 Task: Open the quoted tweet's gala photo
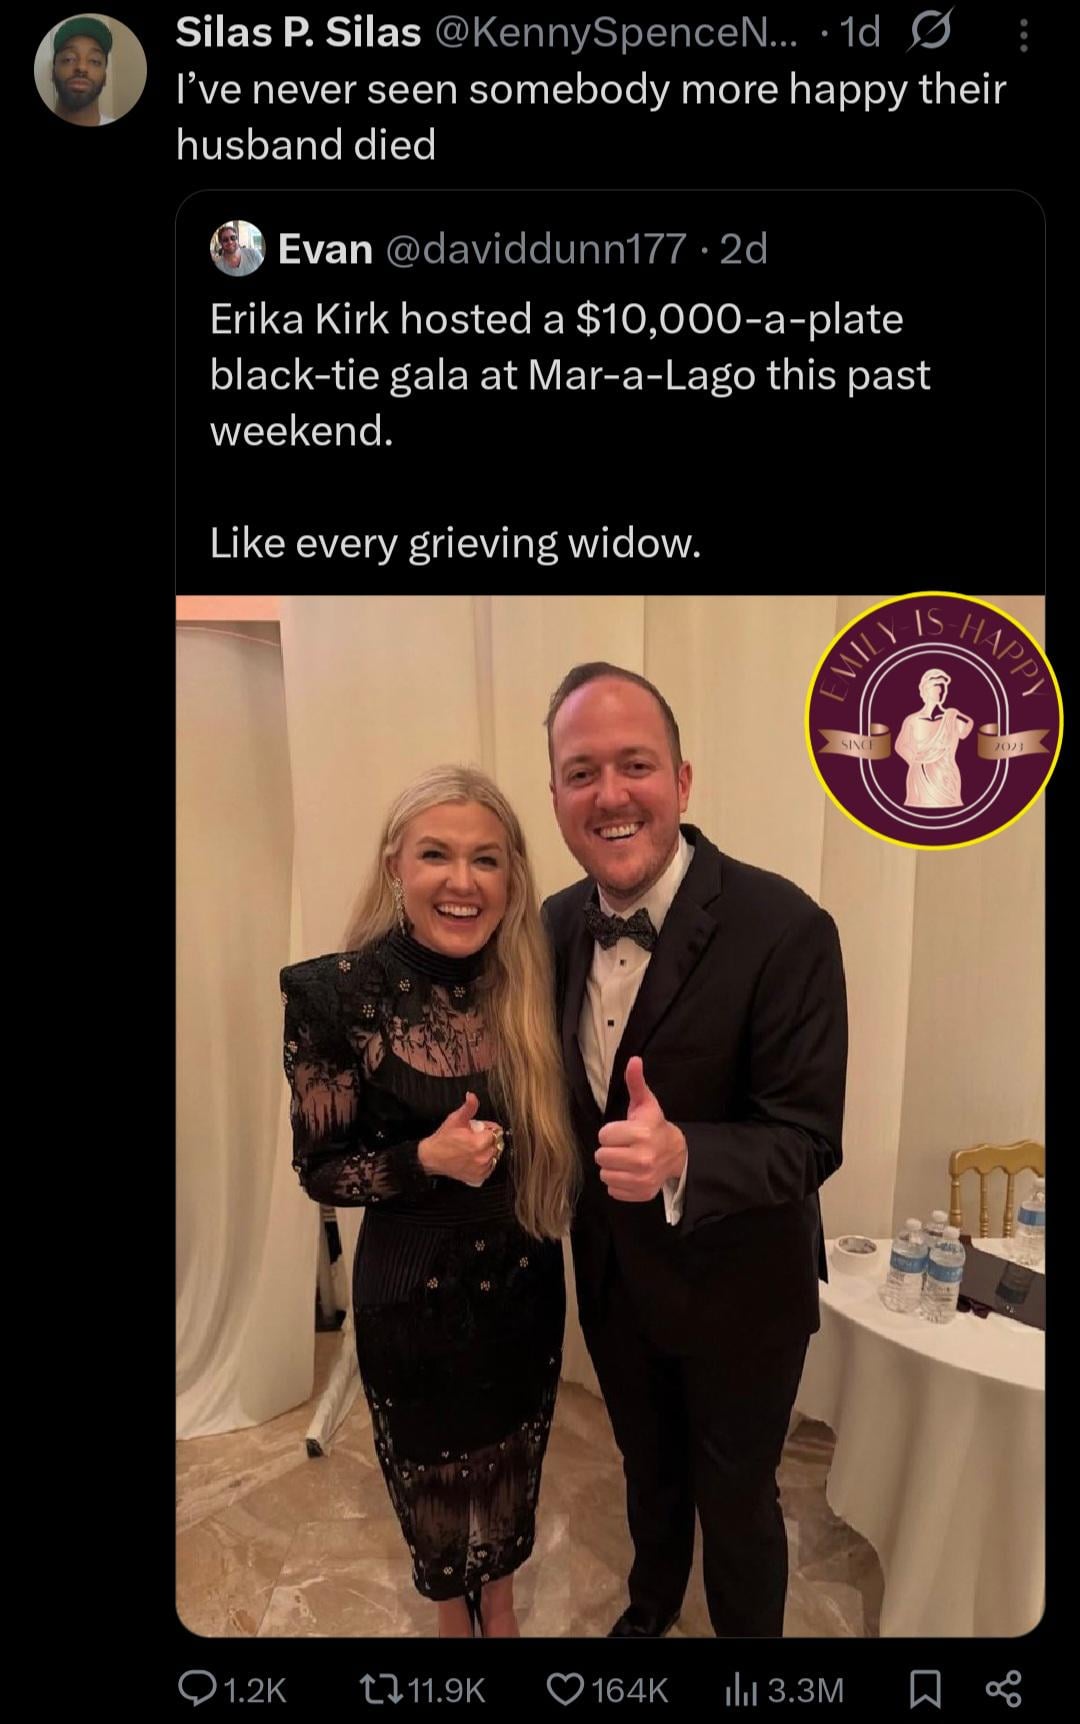coord(610,1115)
